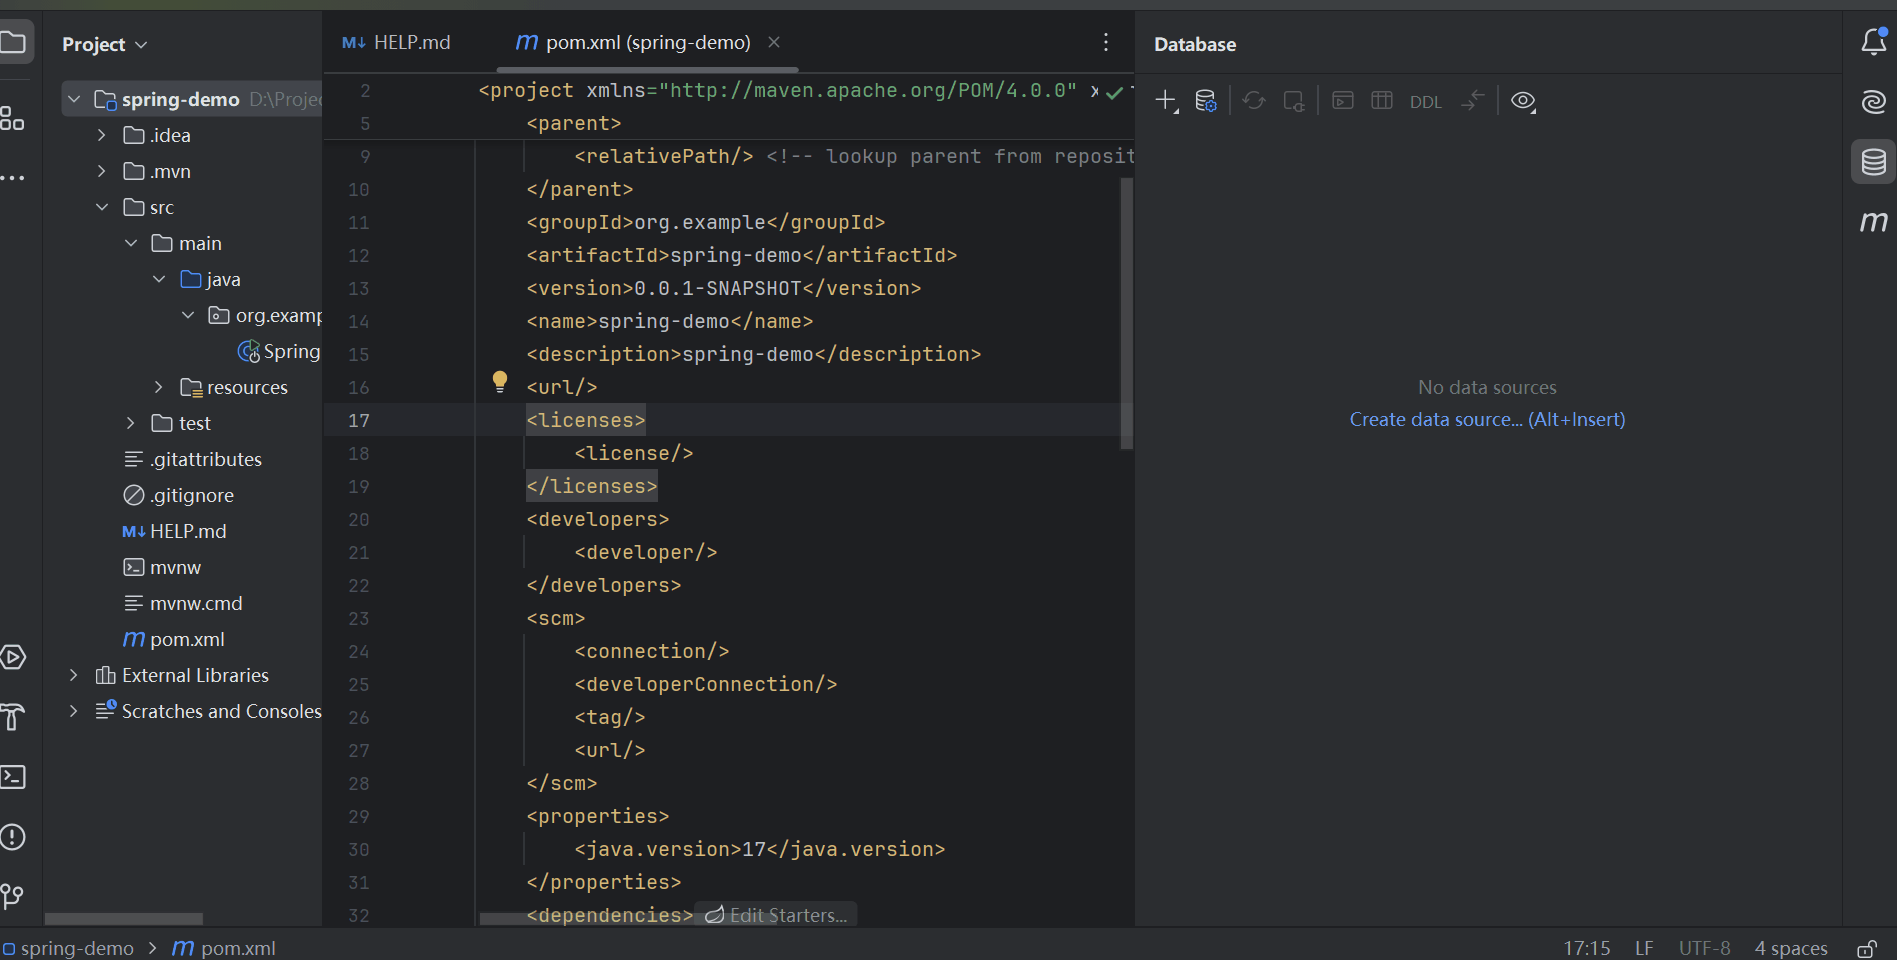
Task: Select pom.xml in the project tree
Action: tap(173, 639)
